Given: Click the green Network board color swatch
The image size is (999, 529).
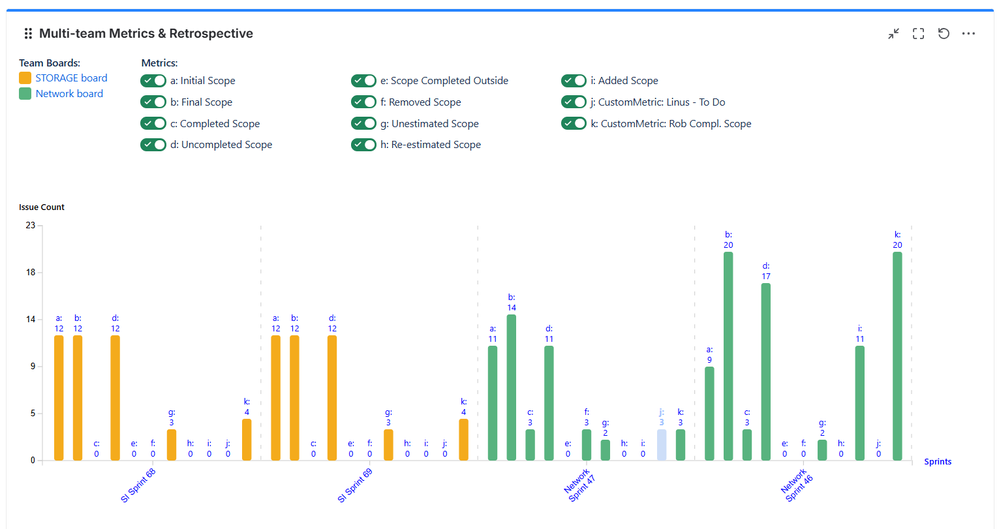Looking at the screenshot, I should pyautogui.click(x=25, y=94).
